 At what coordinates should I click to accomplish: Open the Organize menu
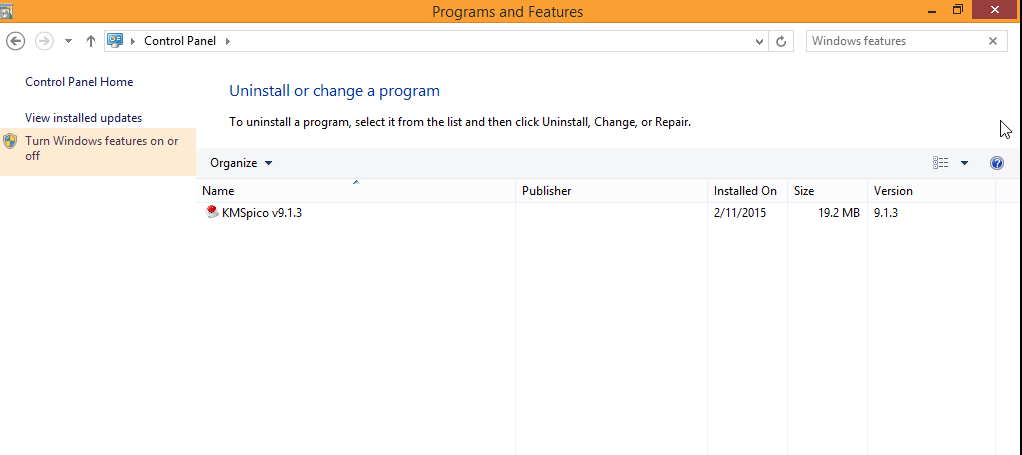[241, 163]
